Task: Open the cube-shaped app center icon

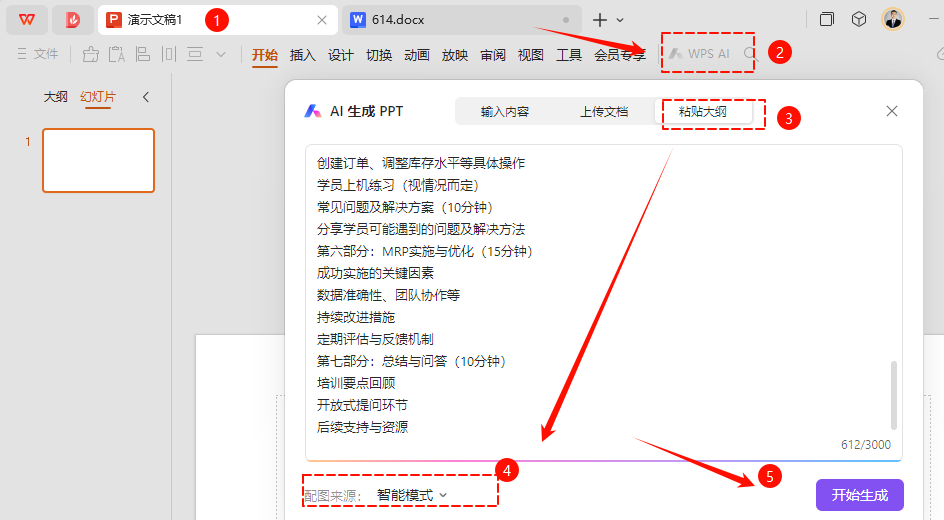Action: point(859,20)
